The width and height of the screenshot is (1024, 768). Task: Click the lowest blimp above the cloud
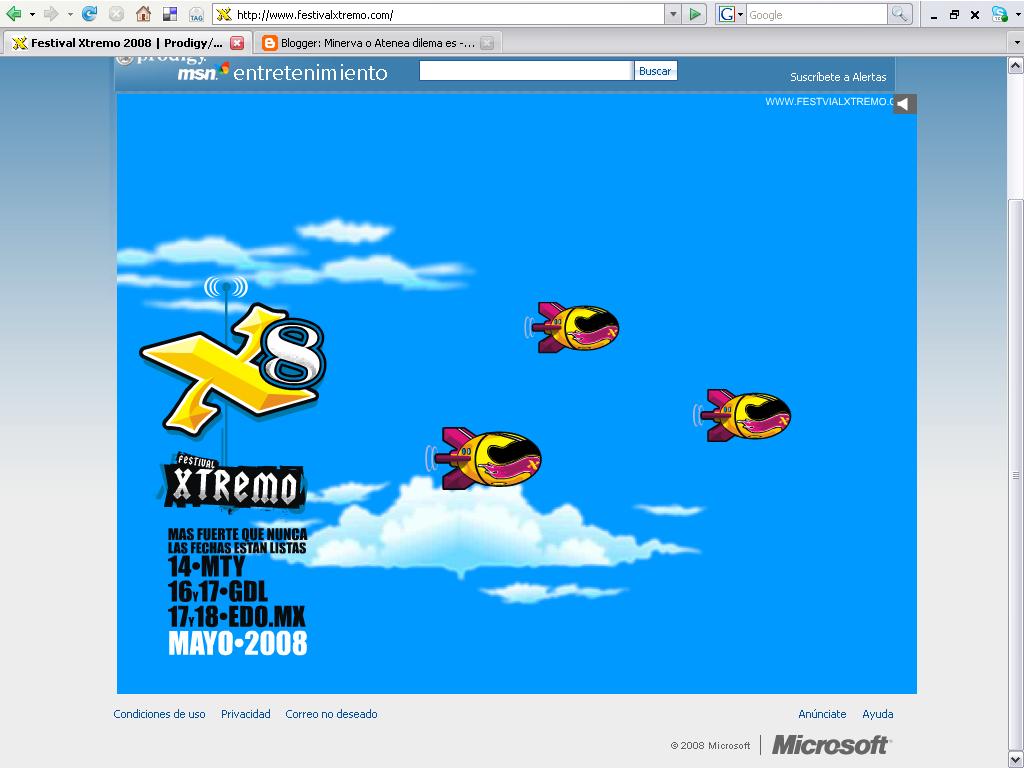(x=484, y=458)
